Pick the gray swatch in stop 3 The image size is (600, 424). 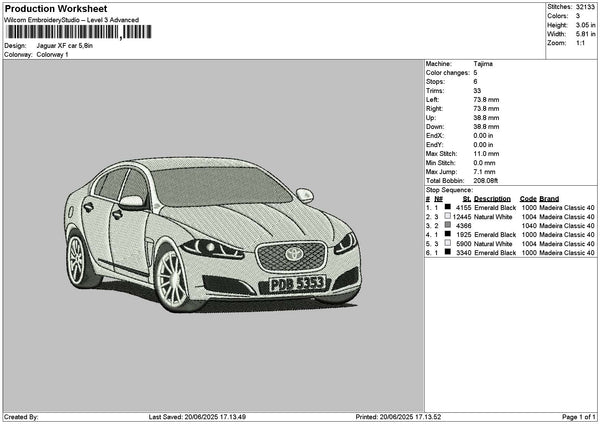pyautogui.click(x=447, y=225)
